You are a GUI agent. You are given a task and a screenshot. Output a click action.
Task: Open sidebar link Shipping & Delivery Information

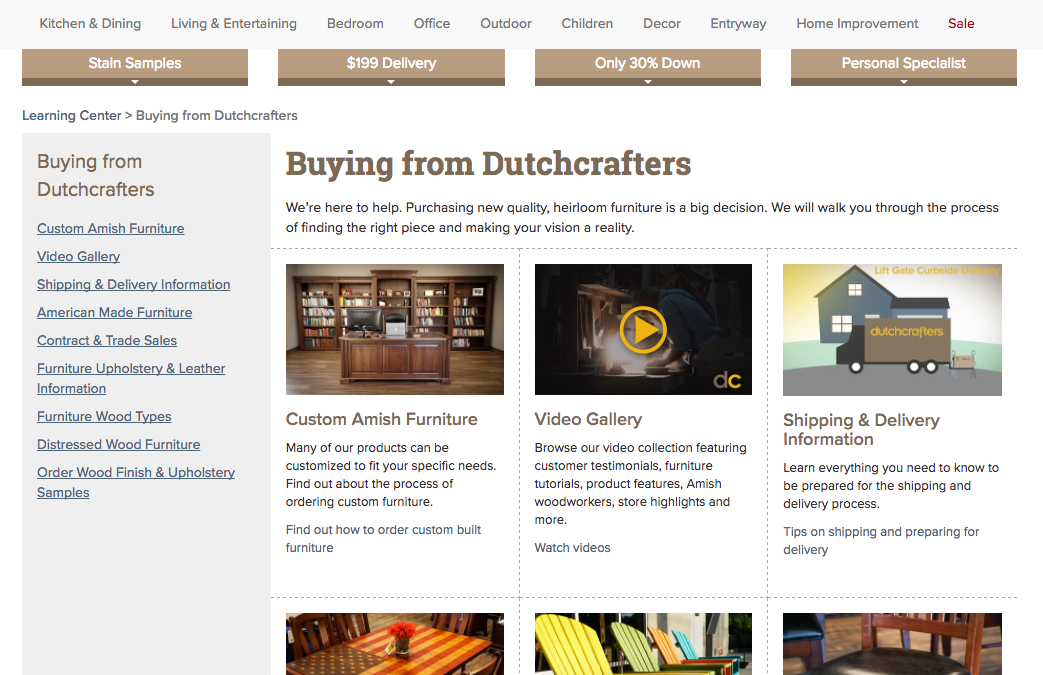pos(134,284)
